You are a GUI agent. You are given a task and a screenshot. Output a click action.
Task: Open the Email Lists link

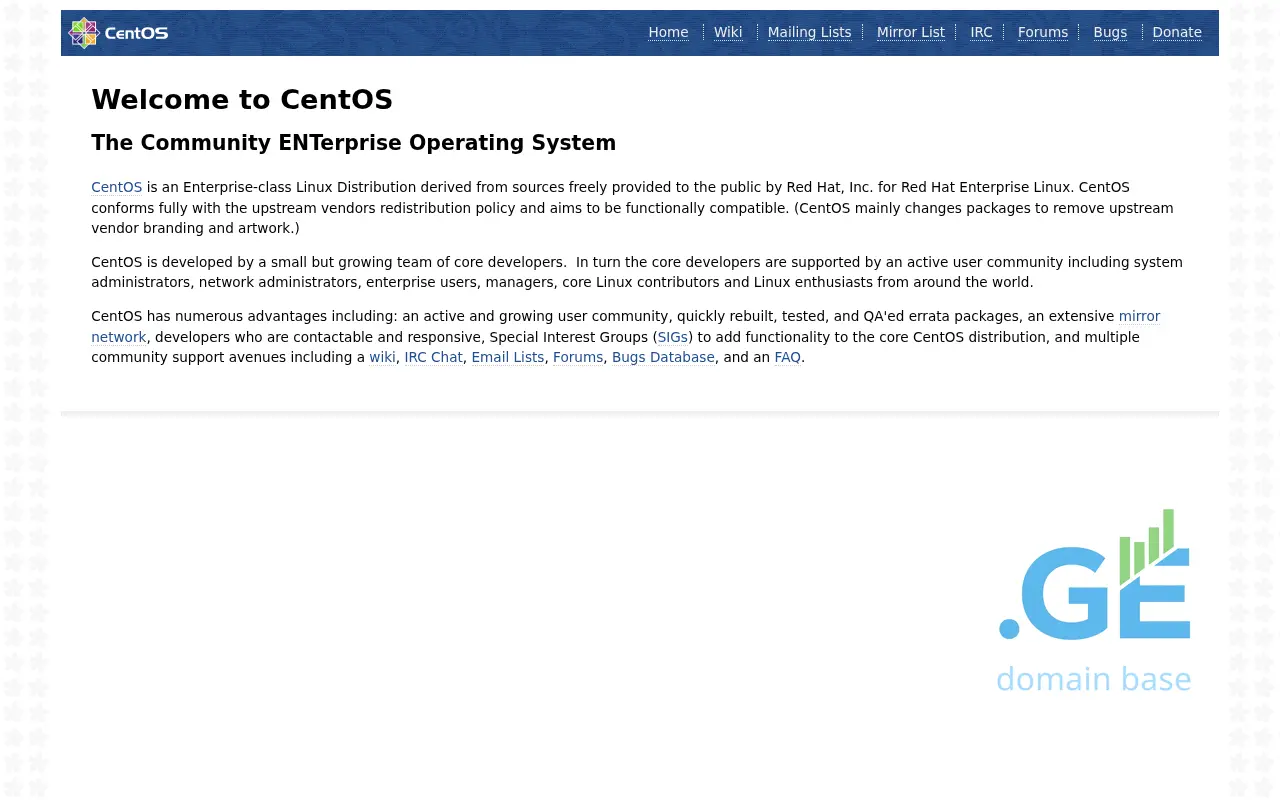pyautogui.click(x=507, y=357)
